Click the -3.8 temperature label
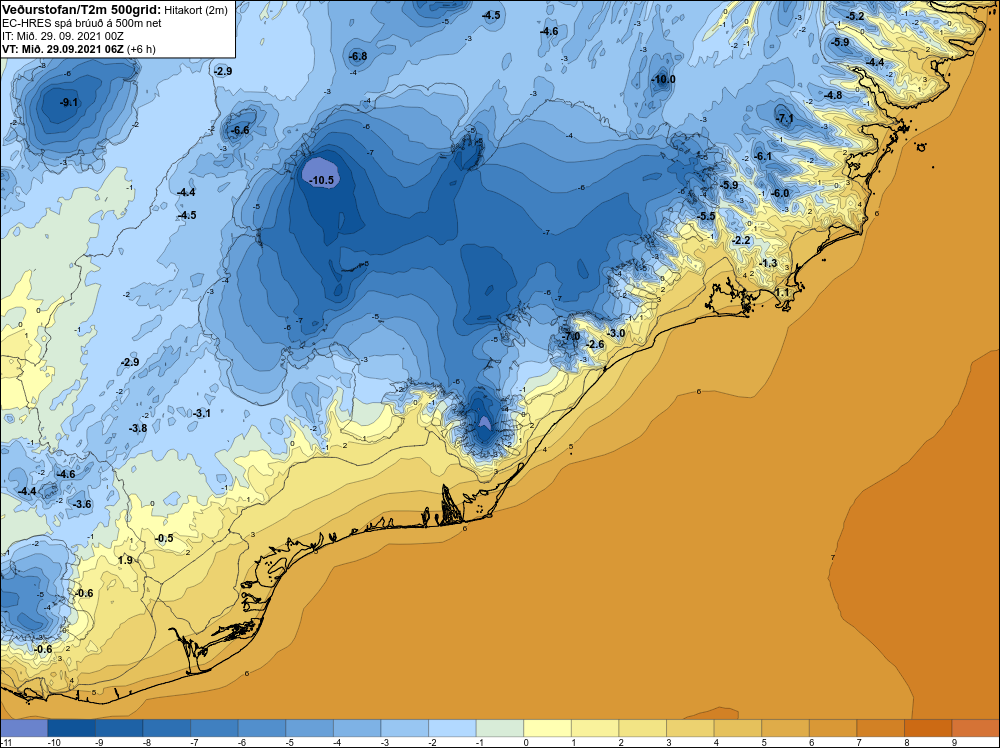This screenshot has height=748, width=1000. [138, 429]
